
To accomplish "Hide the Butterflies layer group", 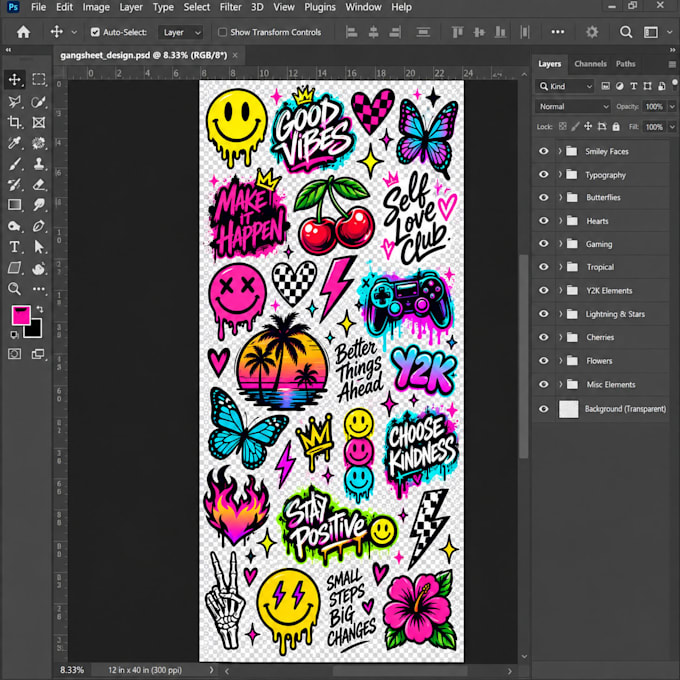I will coord(543,197).
